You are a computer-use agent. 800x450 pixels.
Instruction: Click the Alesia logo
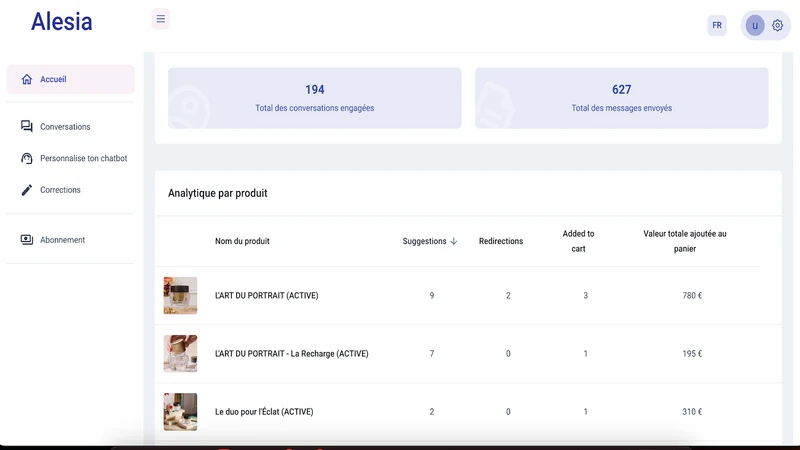coord(61,21)
